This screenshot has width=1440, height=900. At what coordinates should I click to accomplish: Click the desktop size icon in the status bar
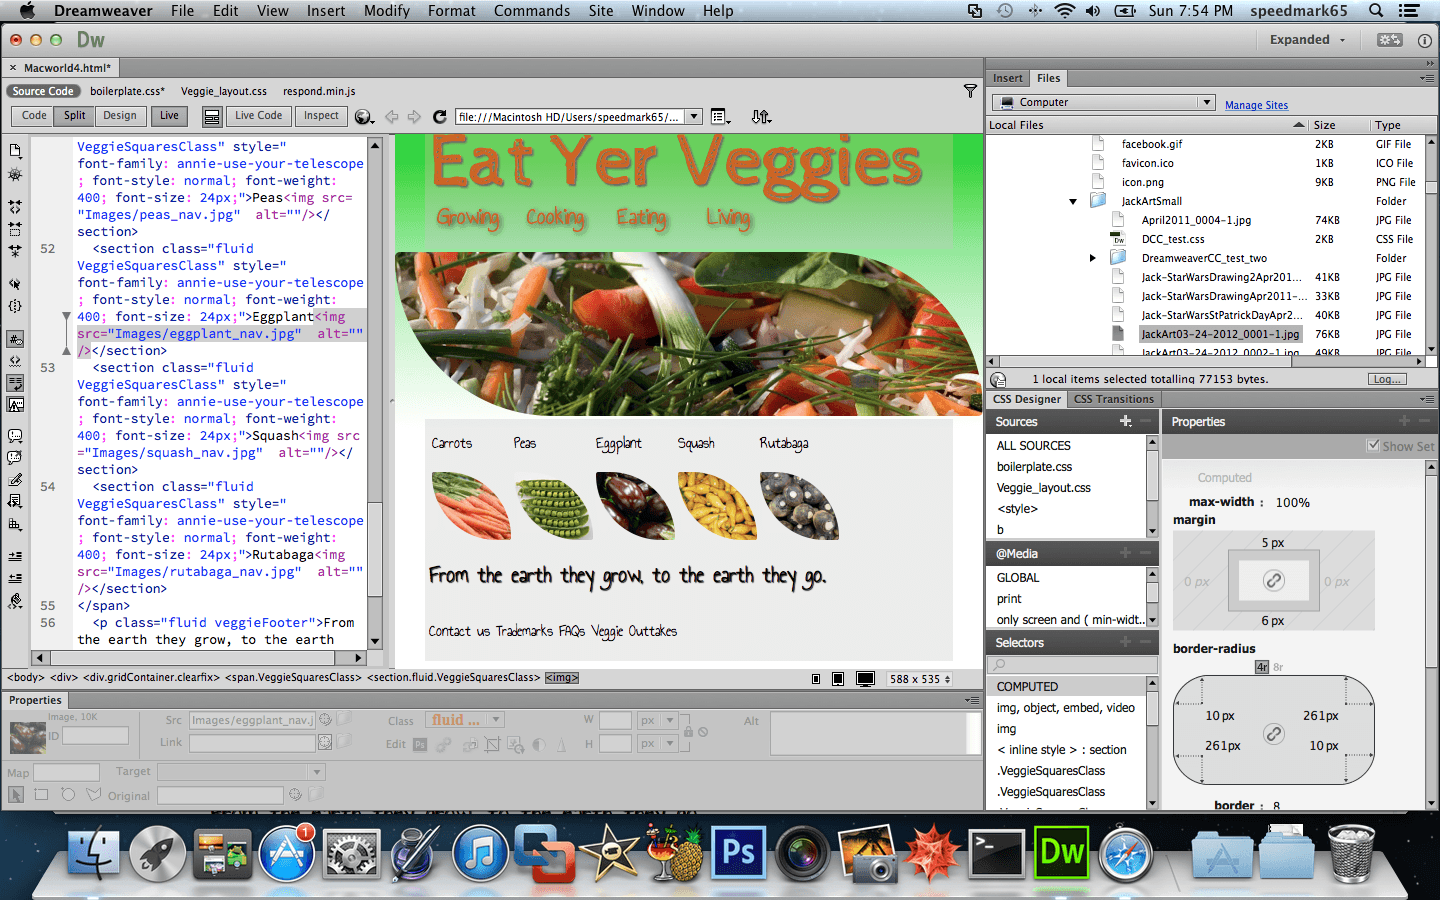click(865, 679)
